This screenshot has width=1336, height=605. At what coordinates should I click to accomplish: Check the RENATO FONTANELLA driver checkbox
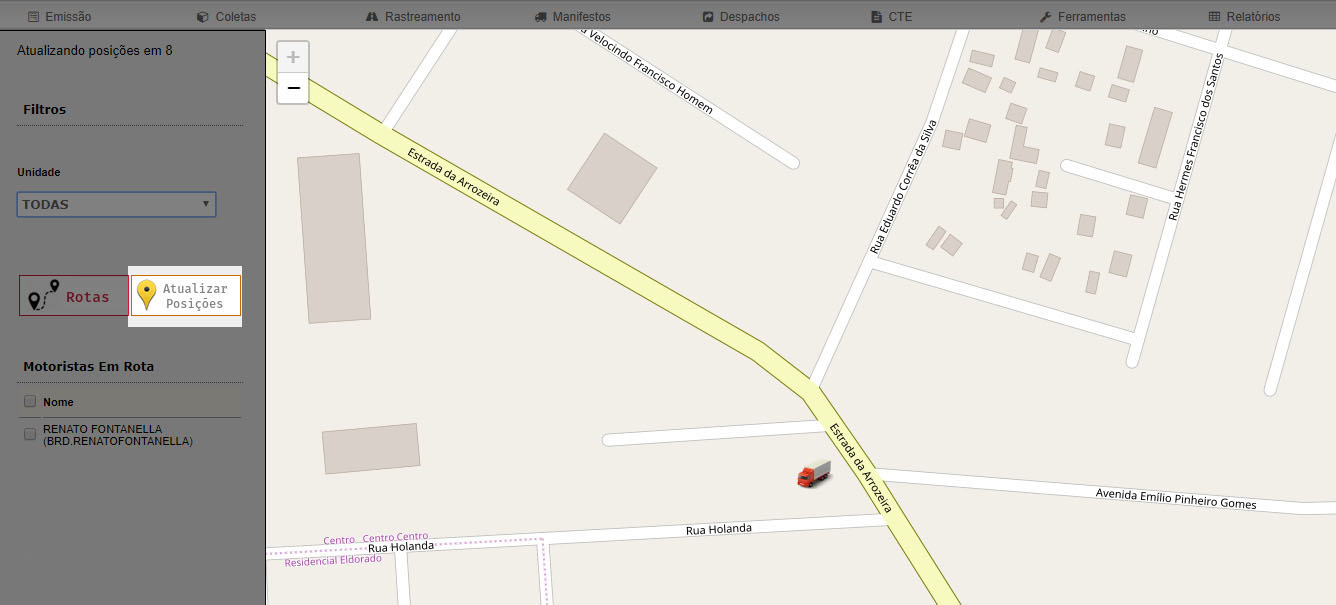(x=30, y=434)
